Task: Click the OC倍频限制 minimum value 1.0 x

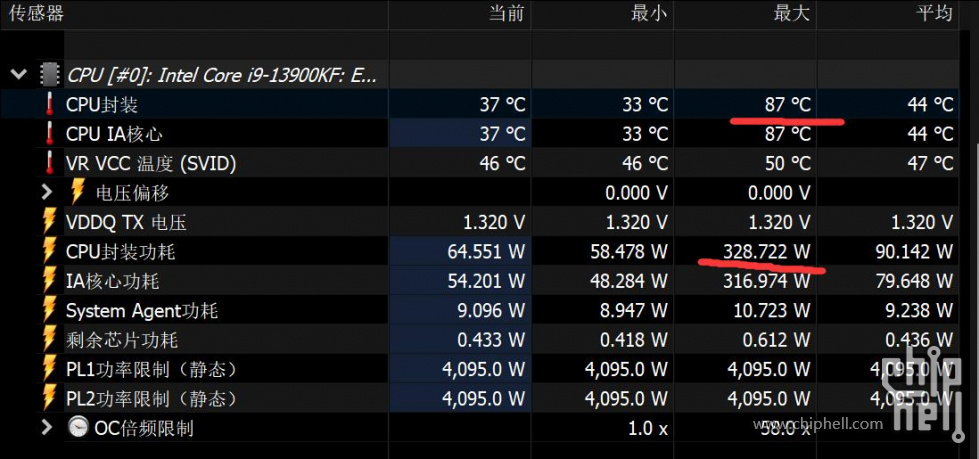Action: click(x=647, y=428)
